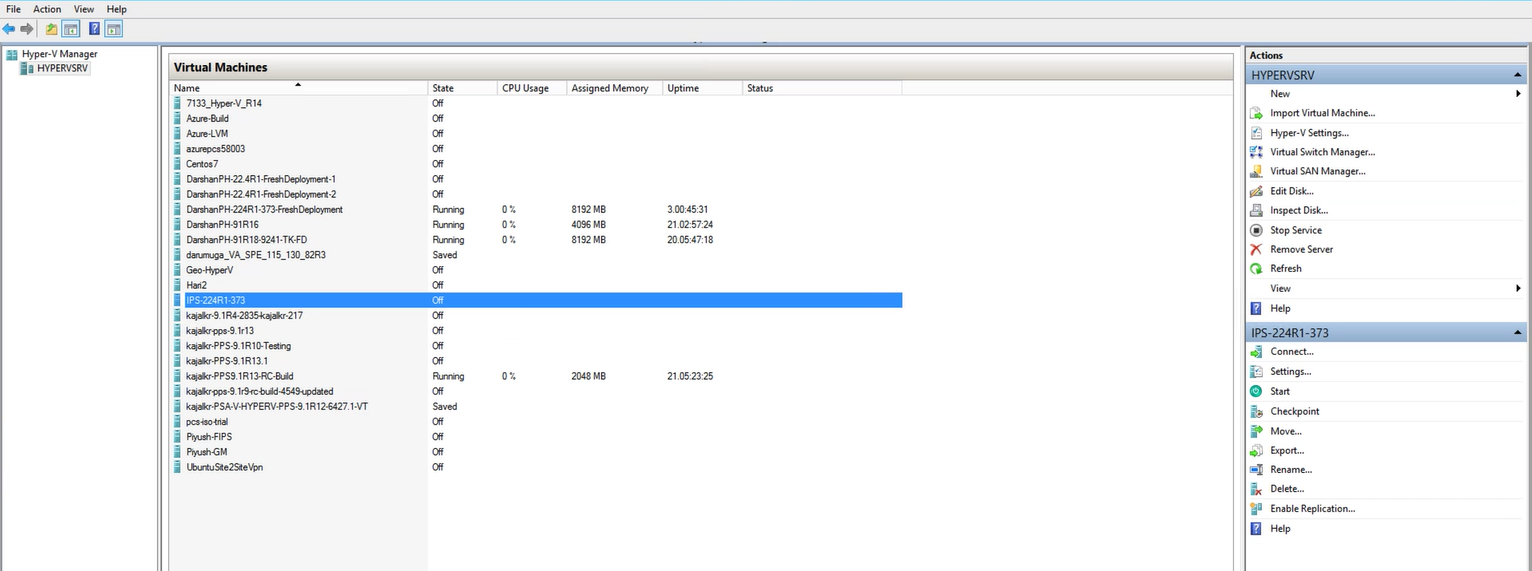Click the Inspect Disk icon
The image size is (1532, 571).
click(x=1257, y=210)
